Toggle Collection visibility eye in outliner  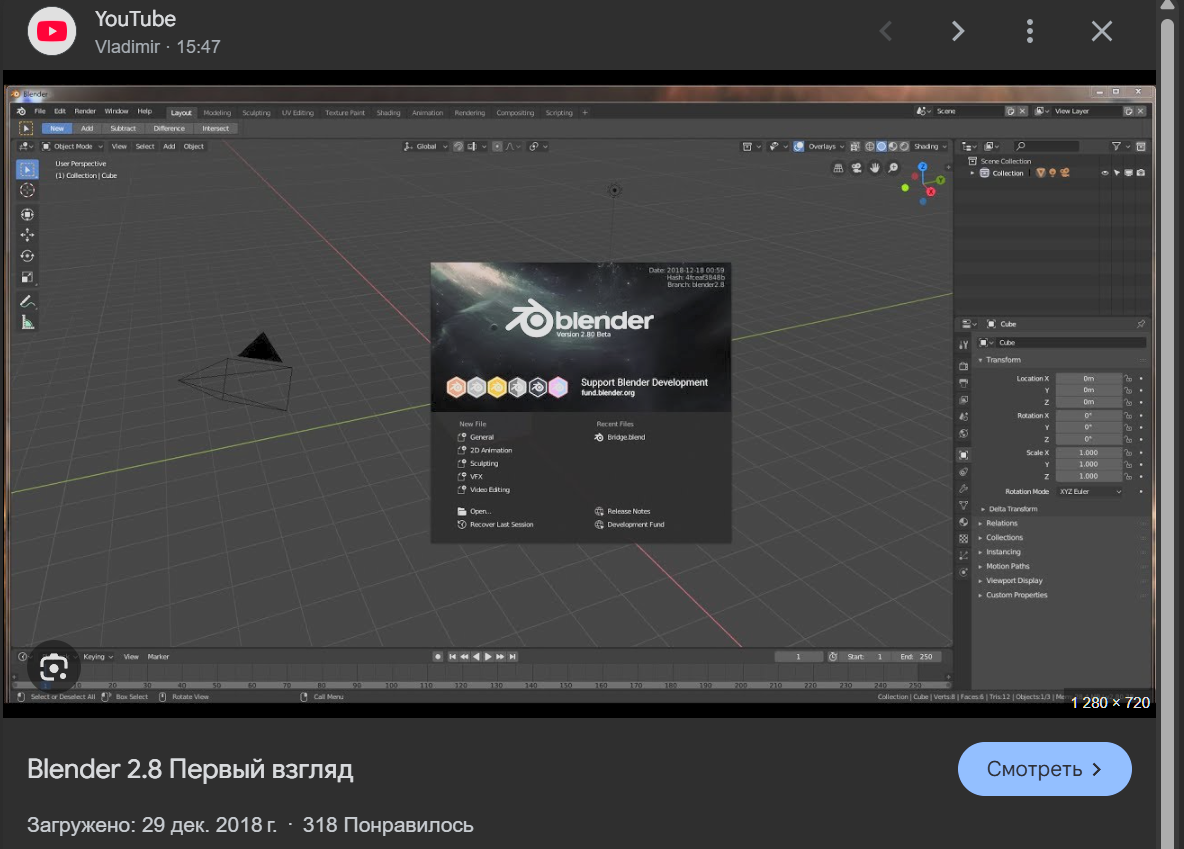click(x=1105, y=173)
